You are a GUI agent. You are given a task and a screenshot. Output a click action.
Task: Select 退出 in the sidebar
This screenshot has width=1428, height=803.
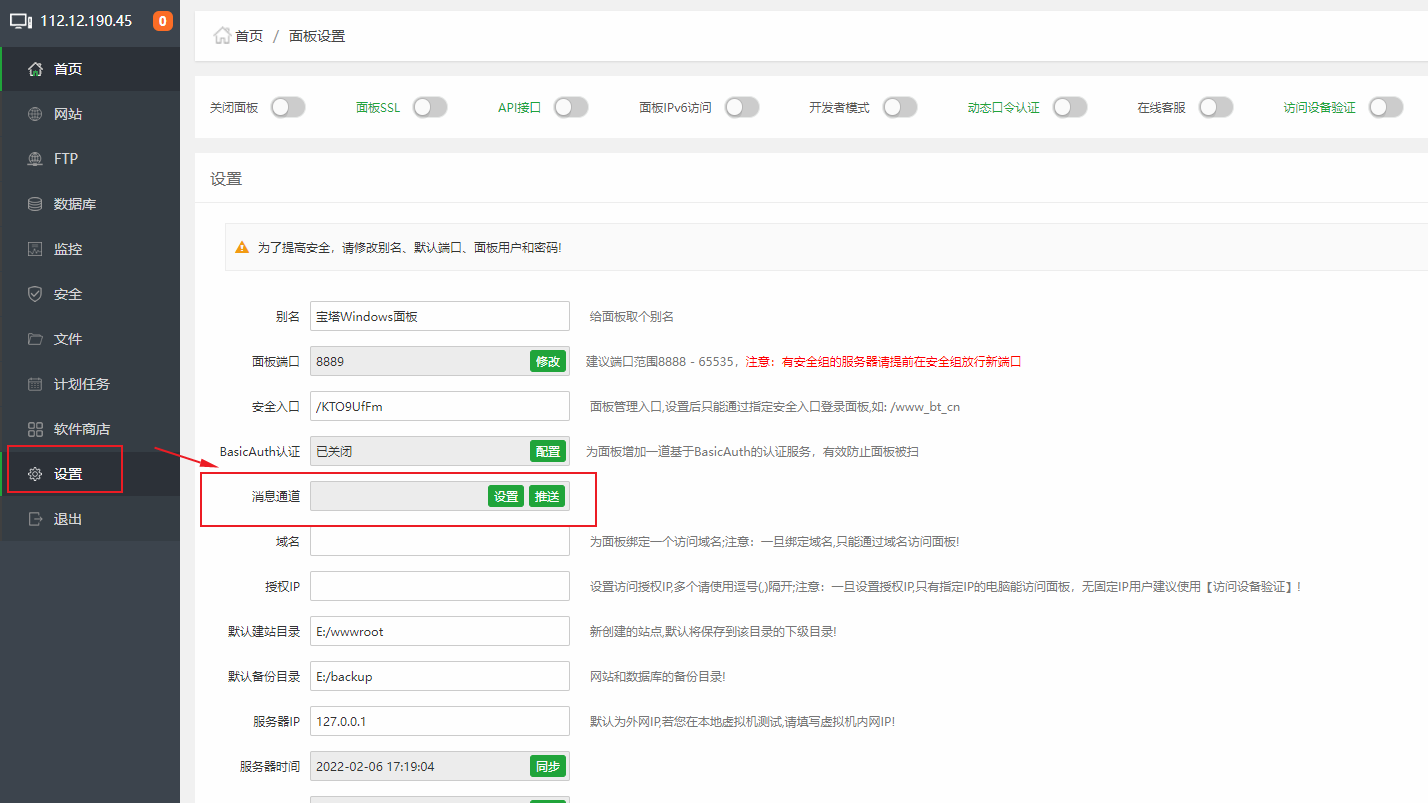point(90,519)
